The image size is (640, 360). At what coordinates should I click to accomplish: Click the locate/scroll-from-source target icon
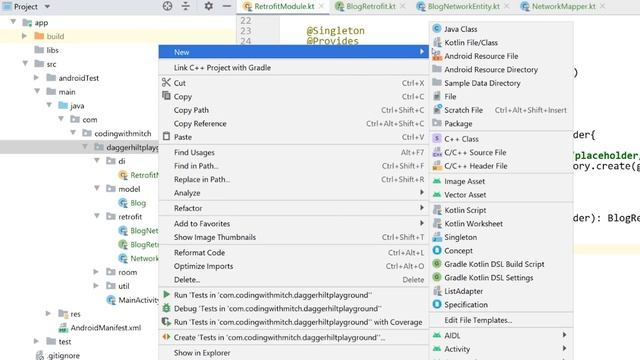pyautogui.click(x=167, y=6)
